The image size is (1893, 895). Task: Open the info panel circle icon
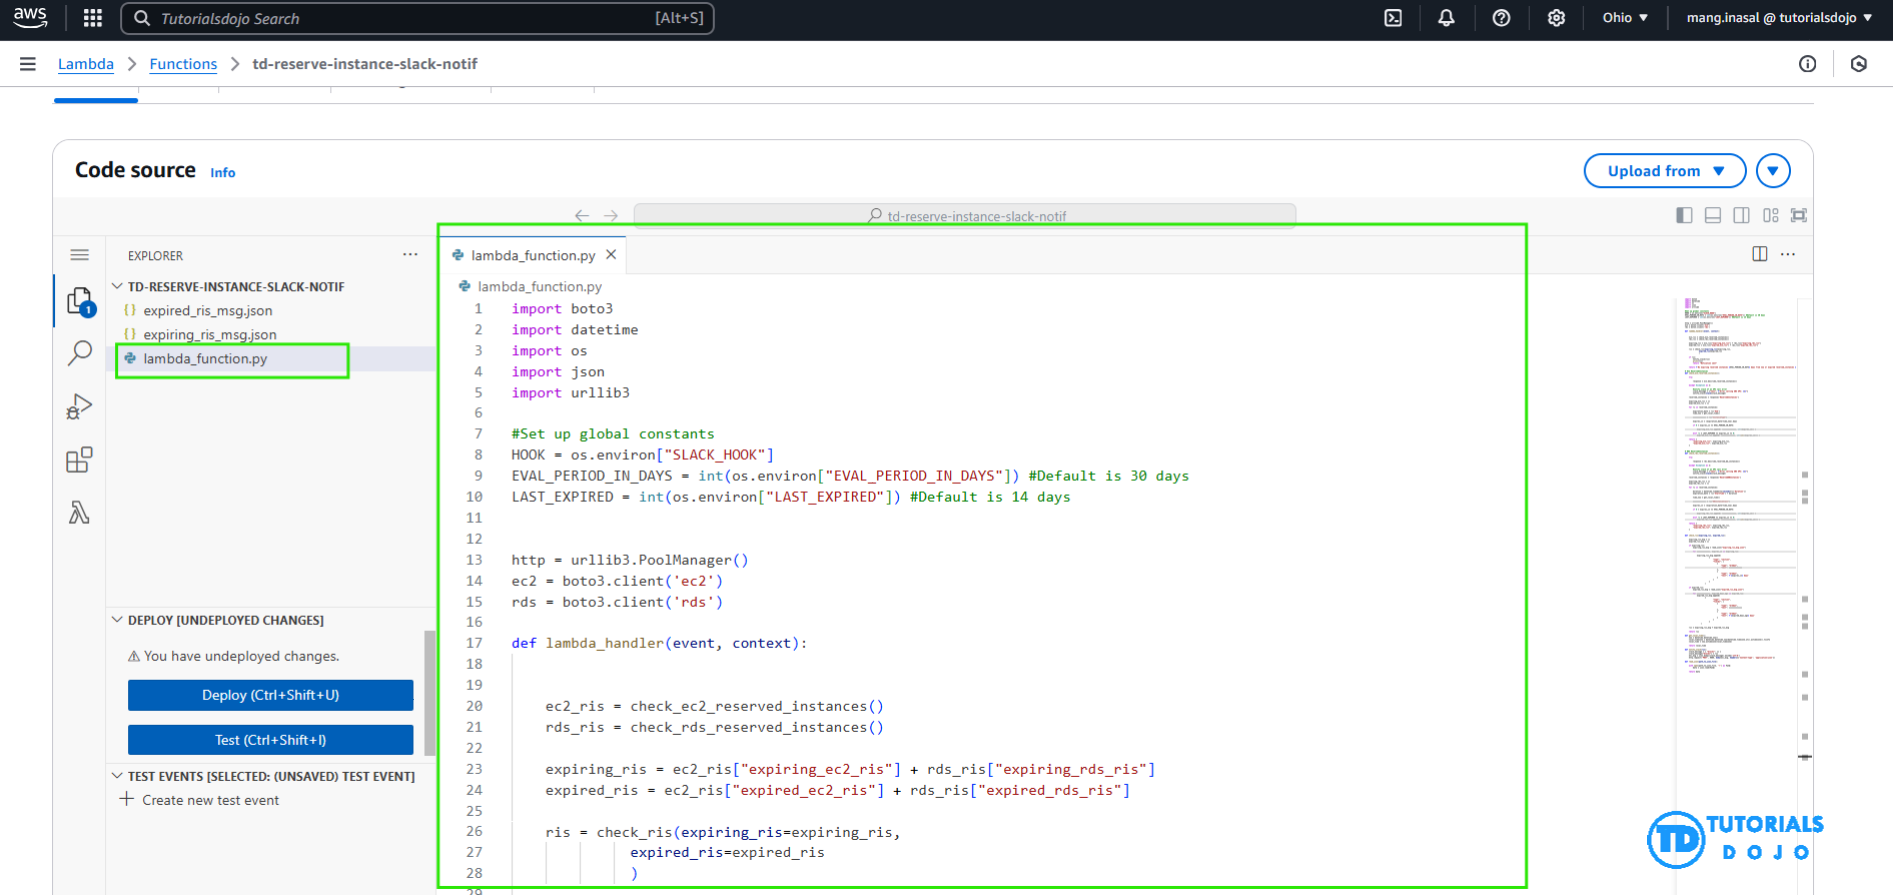(x=1807, y=64)
